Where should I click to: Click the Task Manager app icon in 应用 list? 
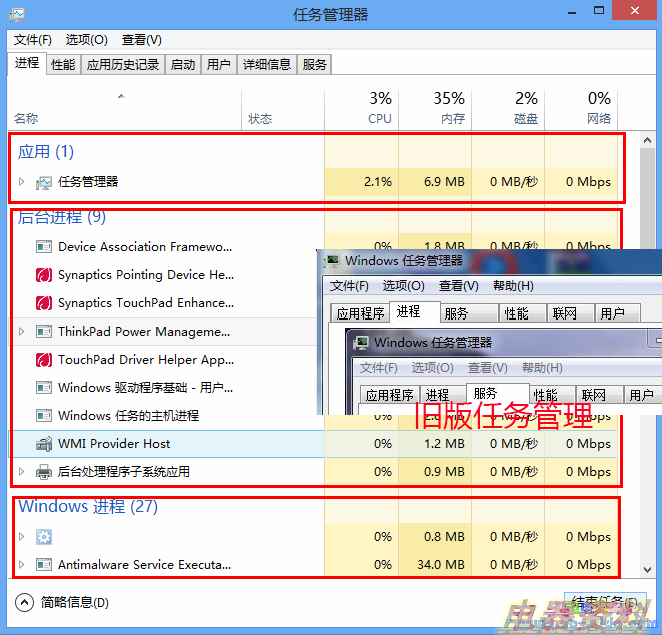point(43,182)
